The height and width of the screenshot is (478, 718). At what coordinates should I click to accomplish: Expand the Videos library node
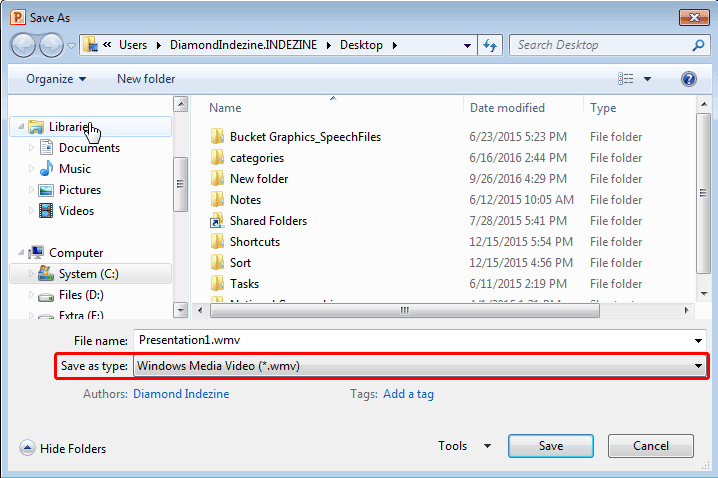coord(31,211)
